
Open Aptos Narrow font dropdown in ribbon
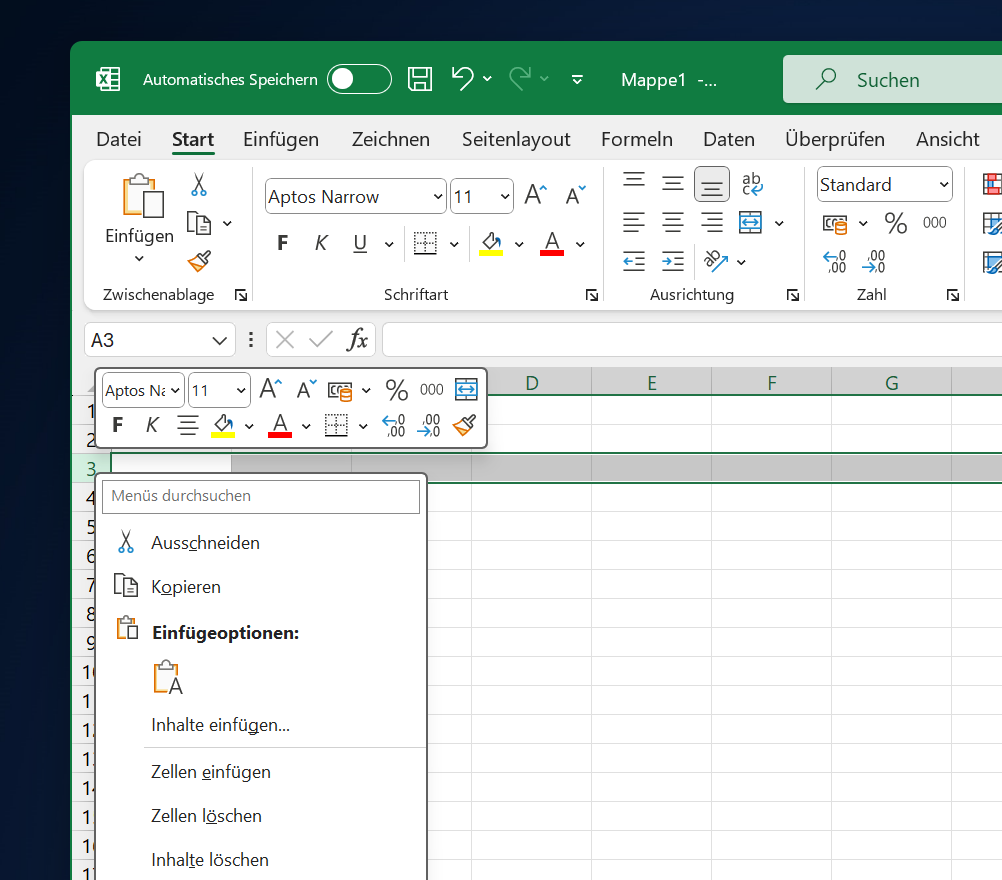[437, 196]
